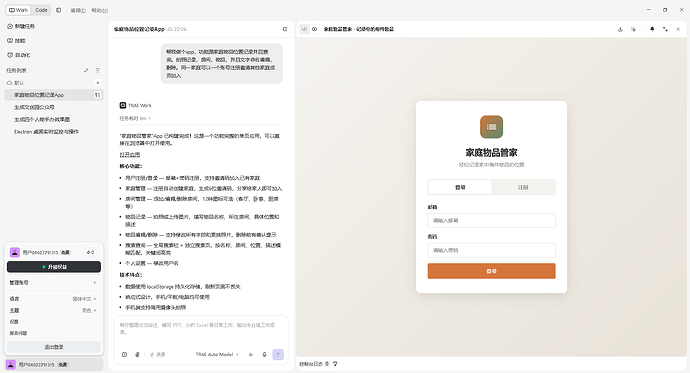Click the TRAE Work logo icon
Image resolution: width=690 pixels, height=373 pixels.
[123, 105]
